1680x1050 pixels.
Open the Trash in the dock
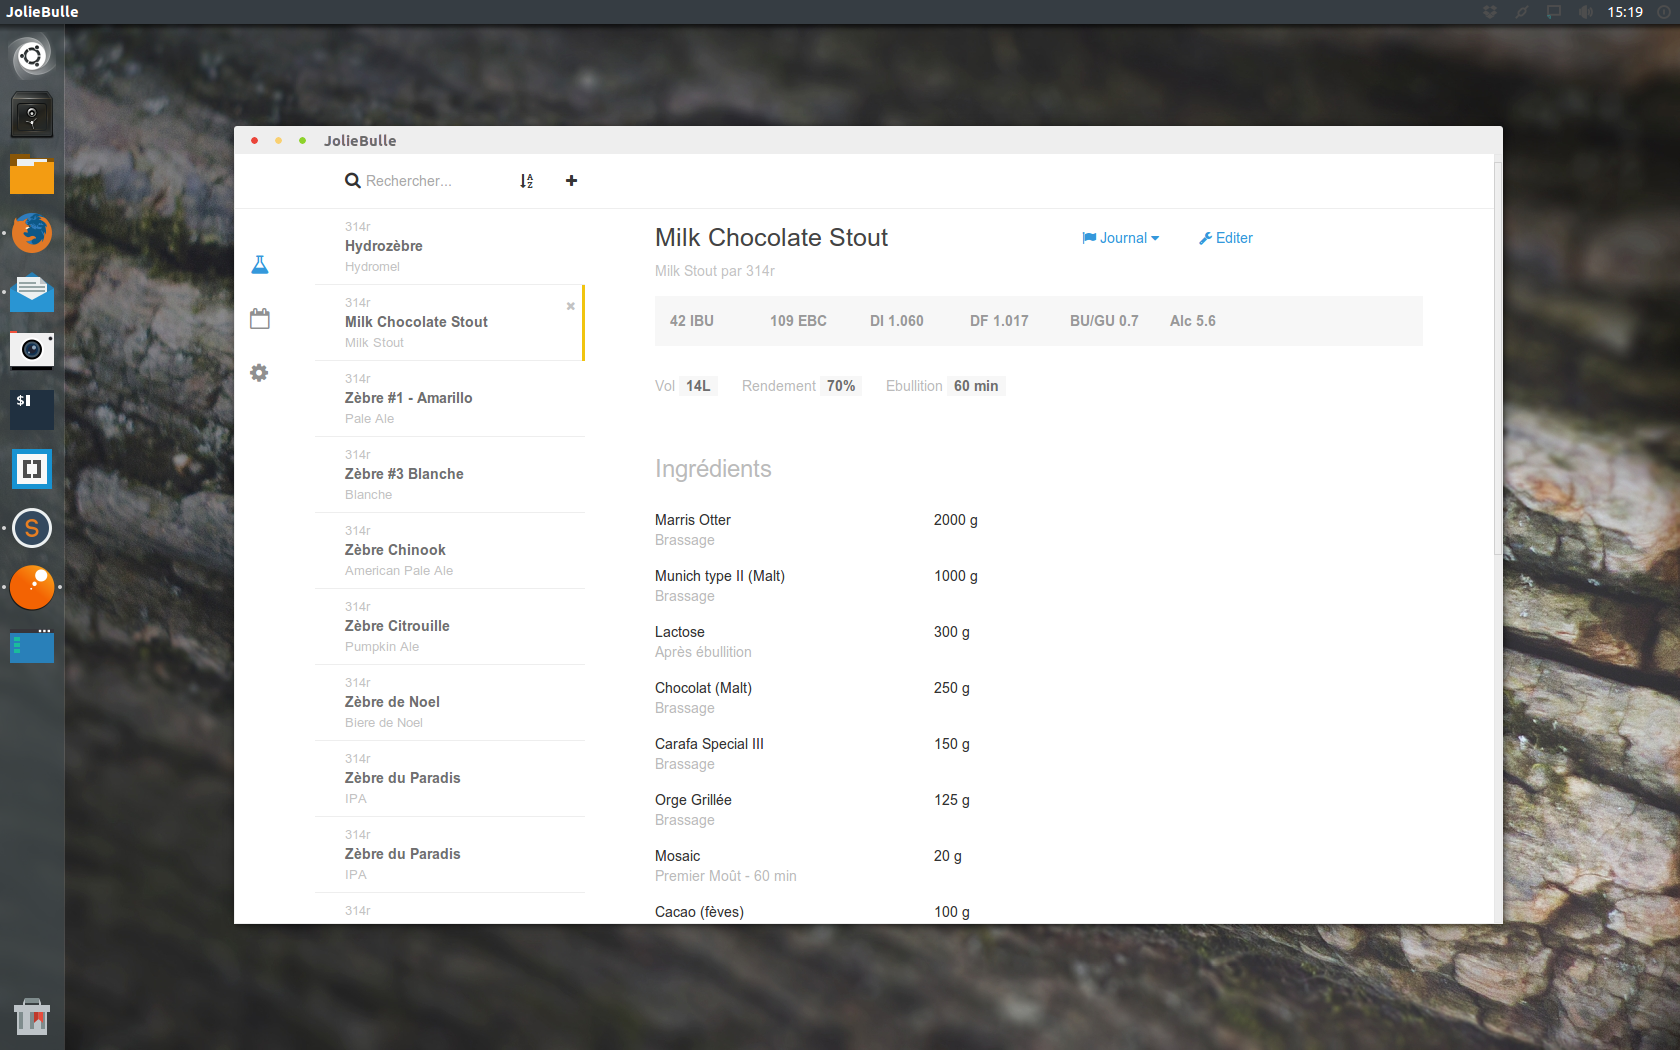(32, 1017)
